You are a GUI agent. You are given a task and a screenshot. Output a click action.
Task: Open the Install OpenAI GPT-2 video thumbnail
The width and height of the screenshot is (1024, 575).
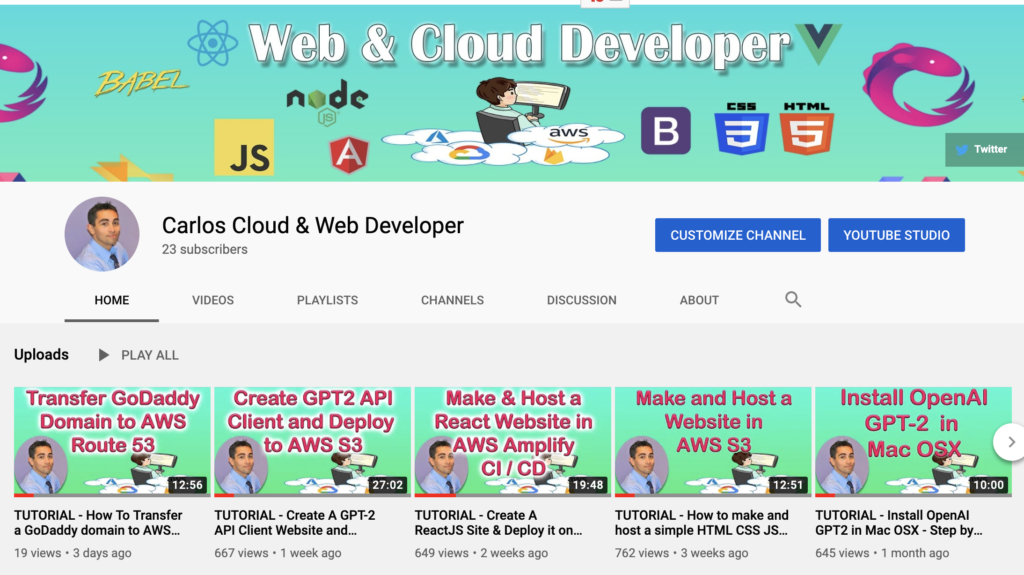coord(912,441)
